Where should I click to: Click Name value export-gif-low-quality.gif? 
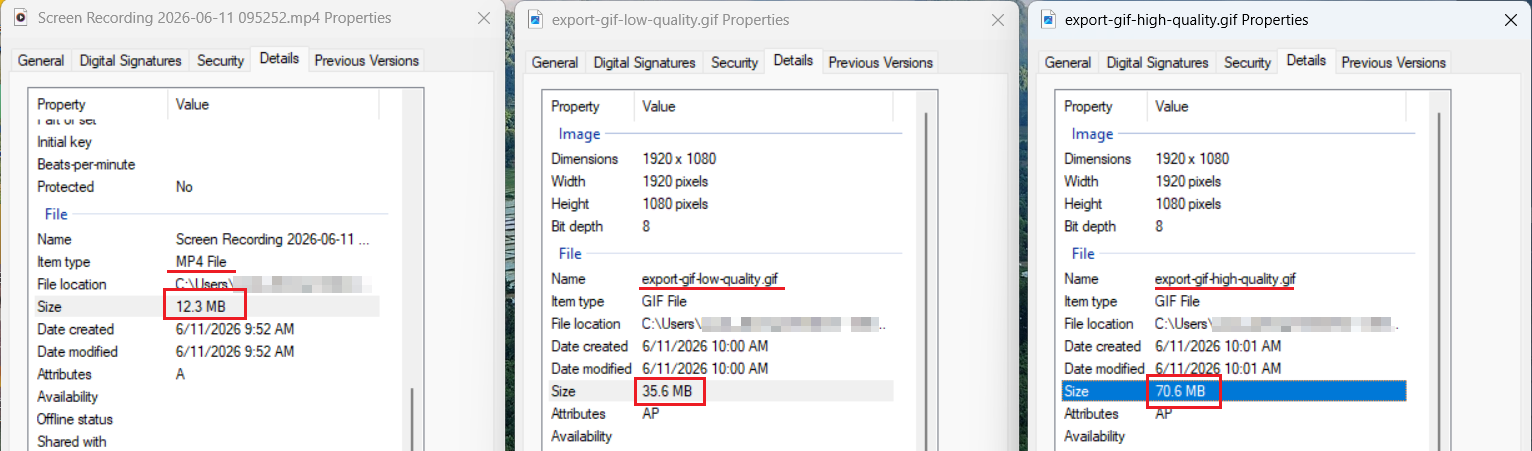tap(710, 279)
